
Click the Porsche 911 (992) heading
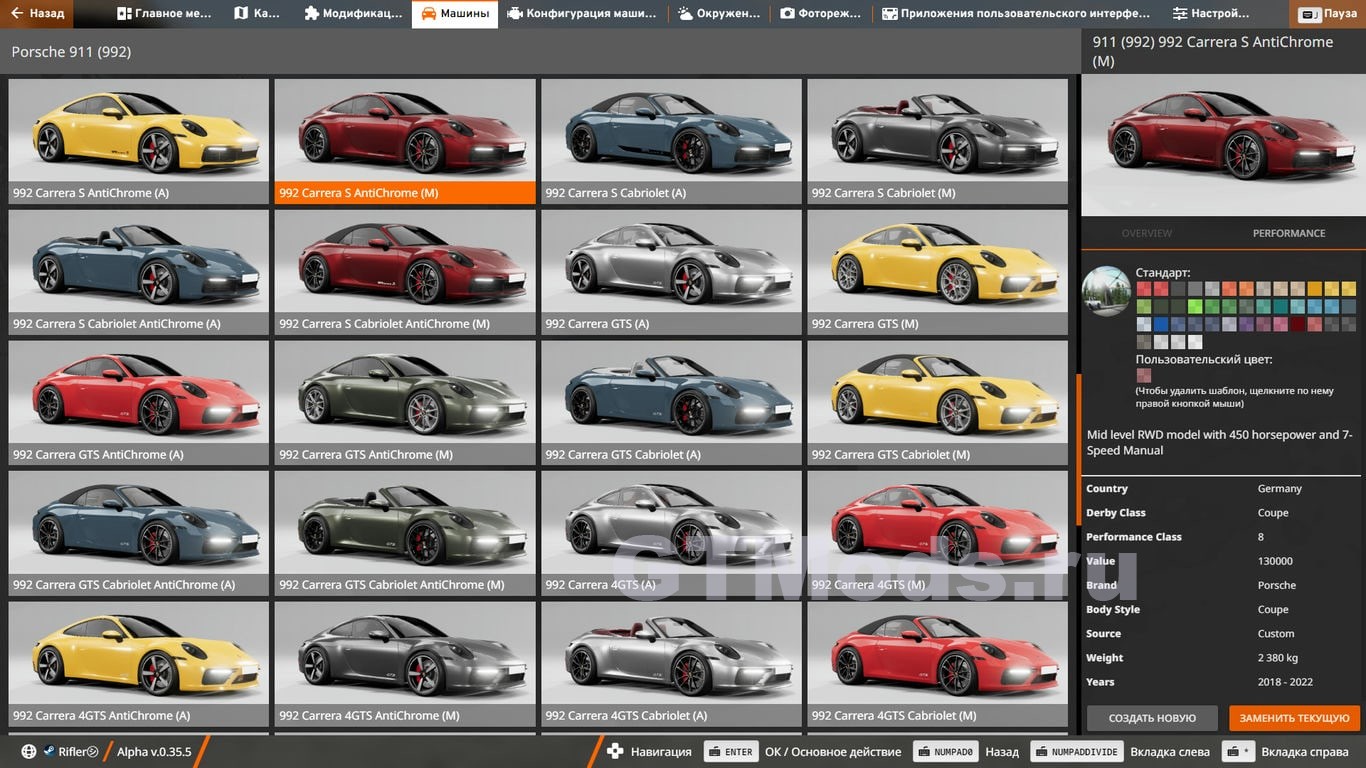(x=71, y=51)
